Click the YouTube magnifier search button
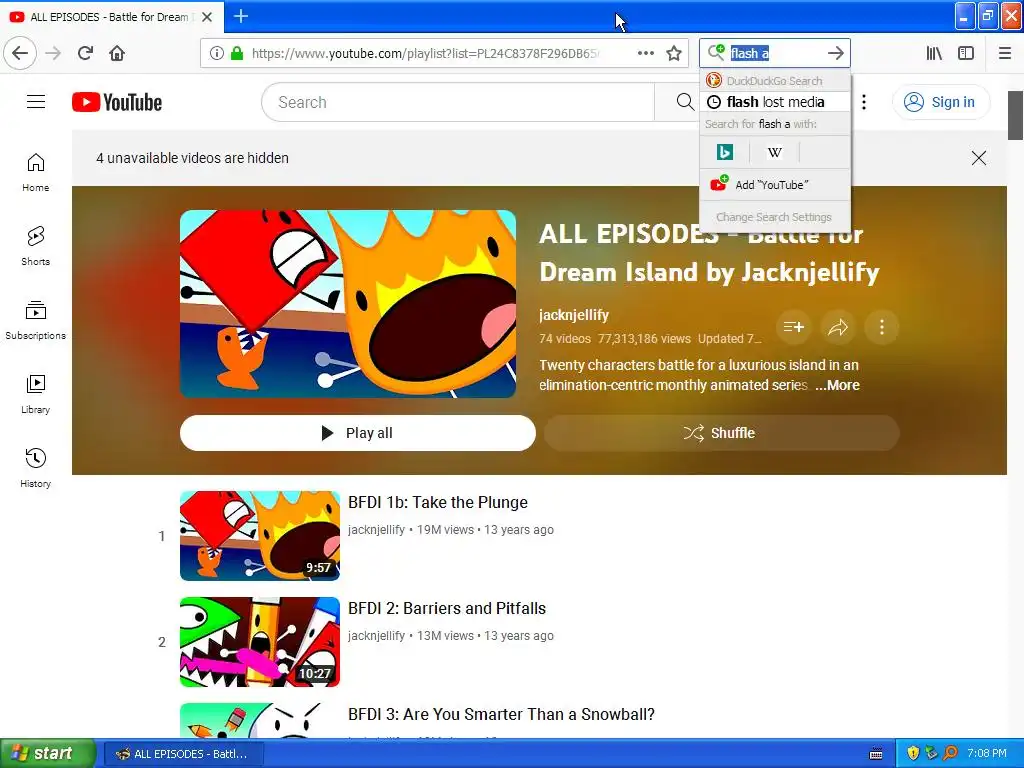1024x768 pixels. [684, 102]
